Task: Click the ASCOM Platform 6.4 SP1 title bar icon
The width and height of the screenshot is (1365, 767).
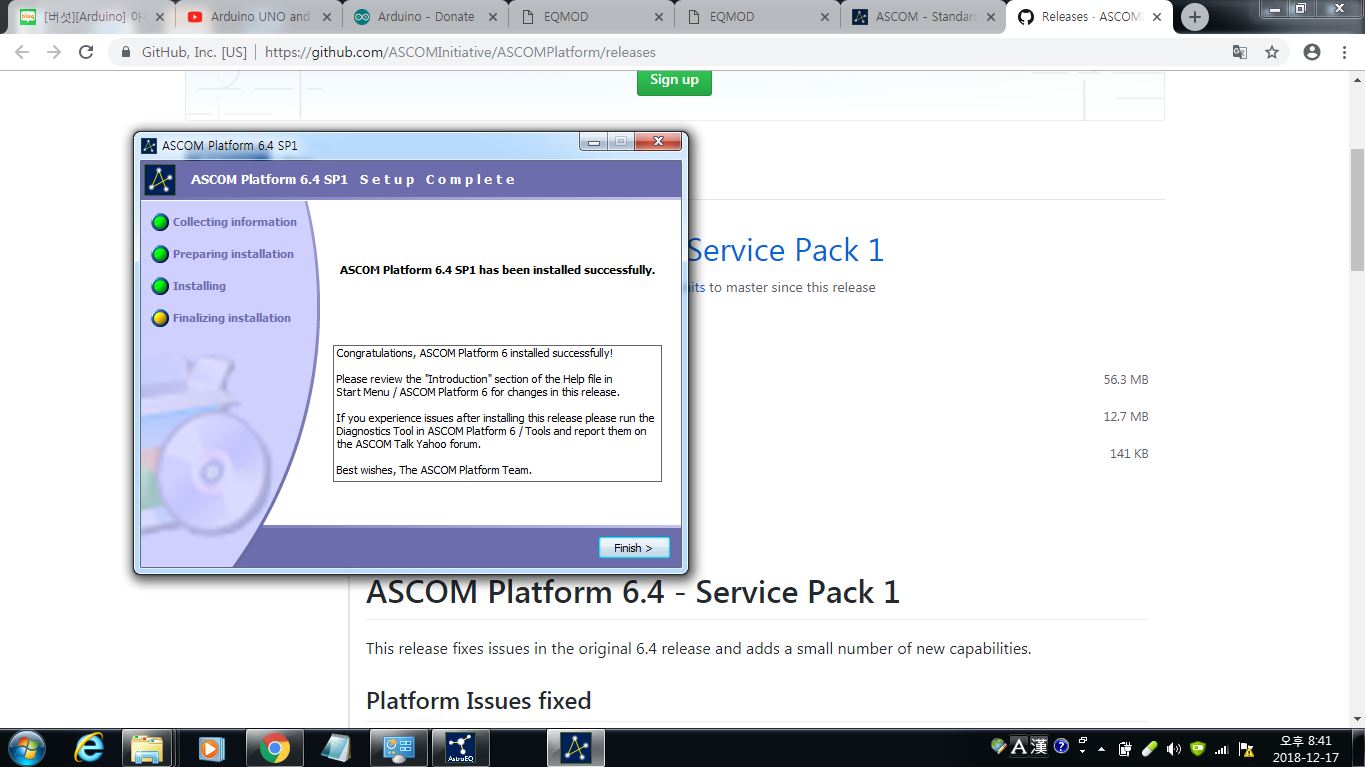Action: pyautogui.click(x=149, y=145)
